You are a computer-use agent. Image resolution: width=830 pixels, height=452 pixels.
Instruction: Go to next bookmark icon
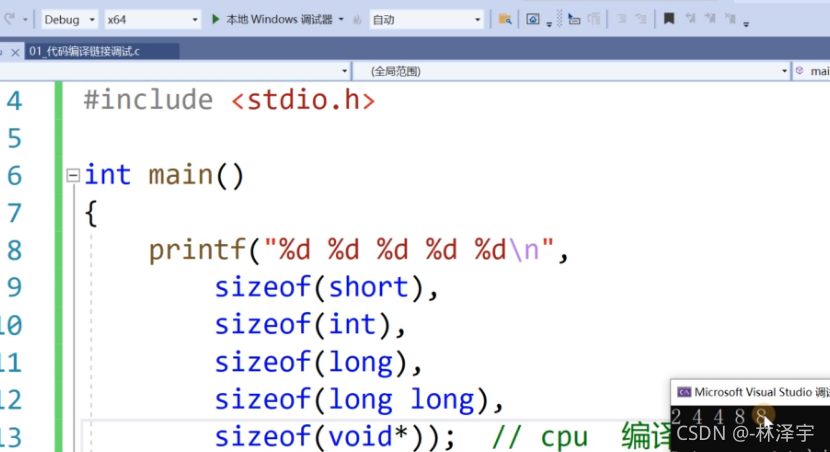pos(710,19)
